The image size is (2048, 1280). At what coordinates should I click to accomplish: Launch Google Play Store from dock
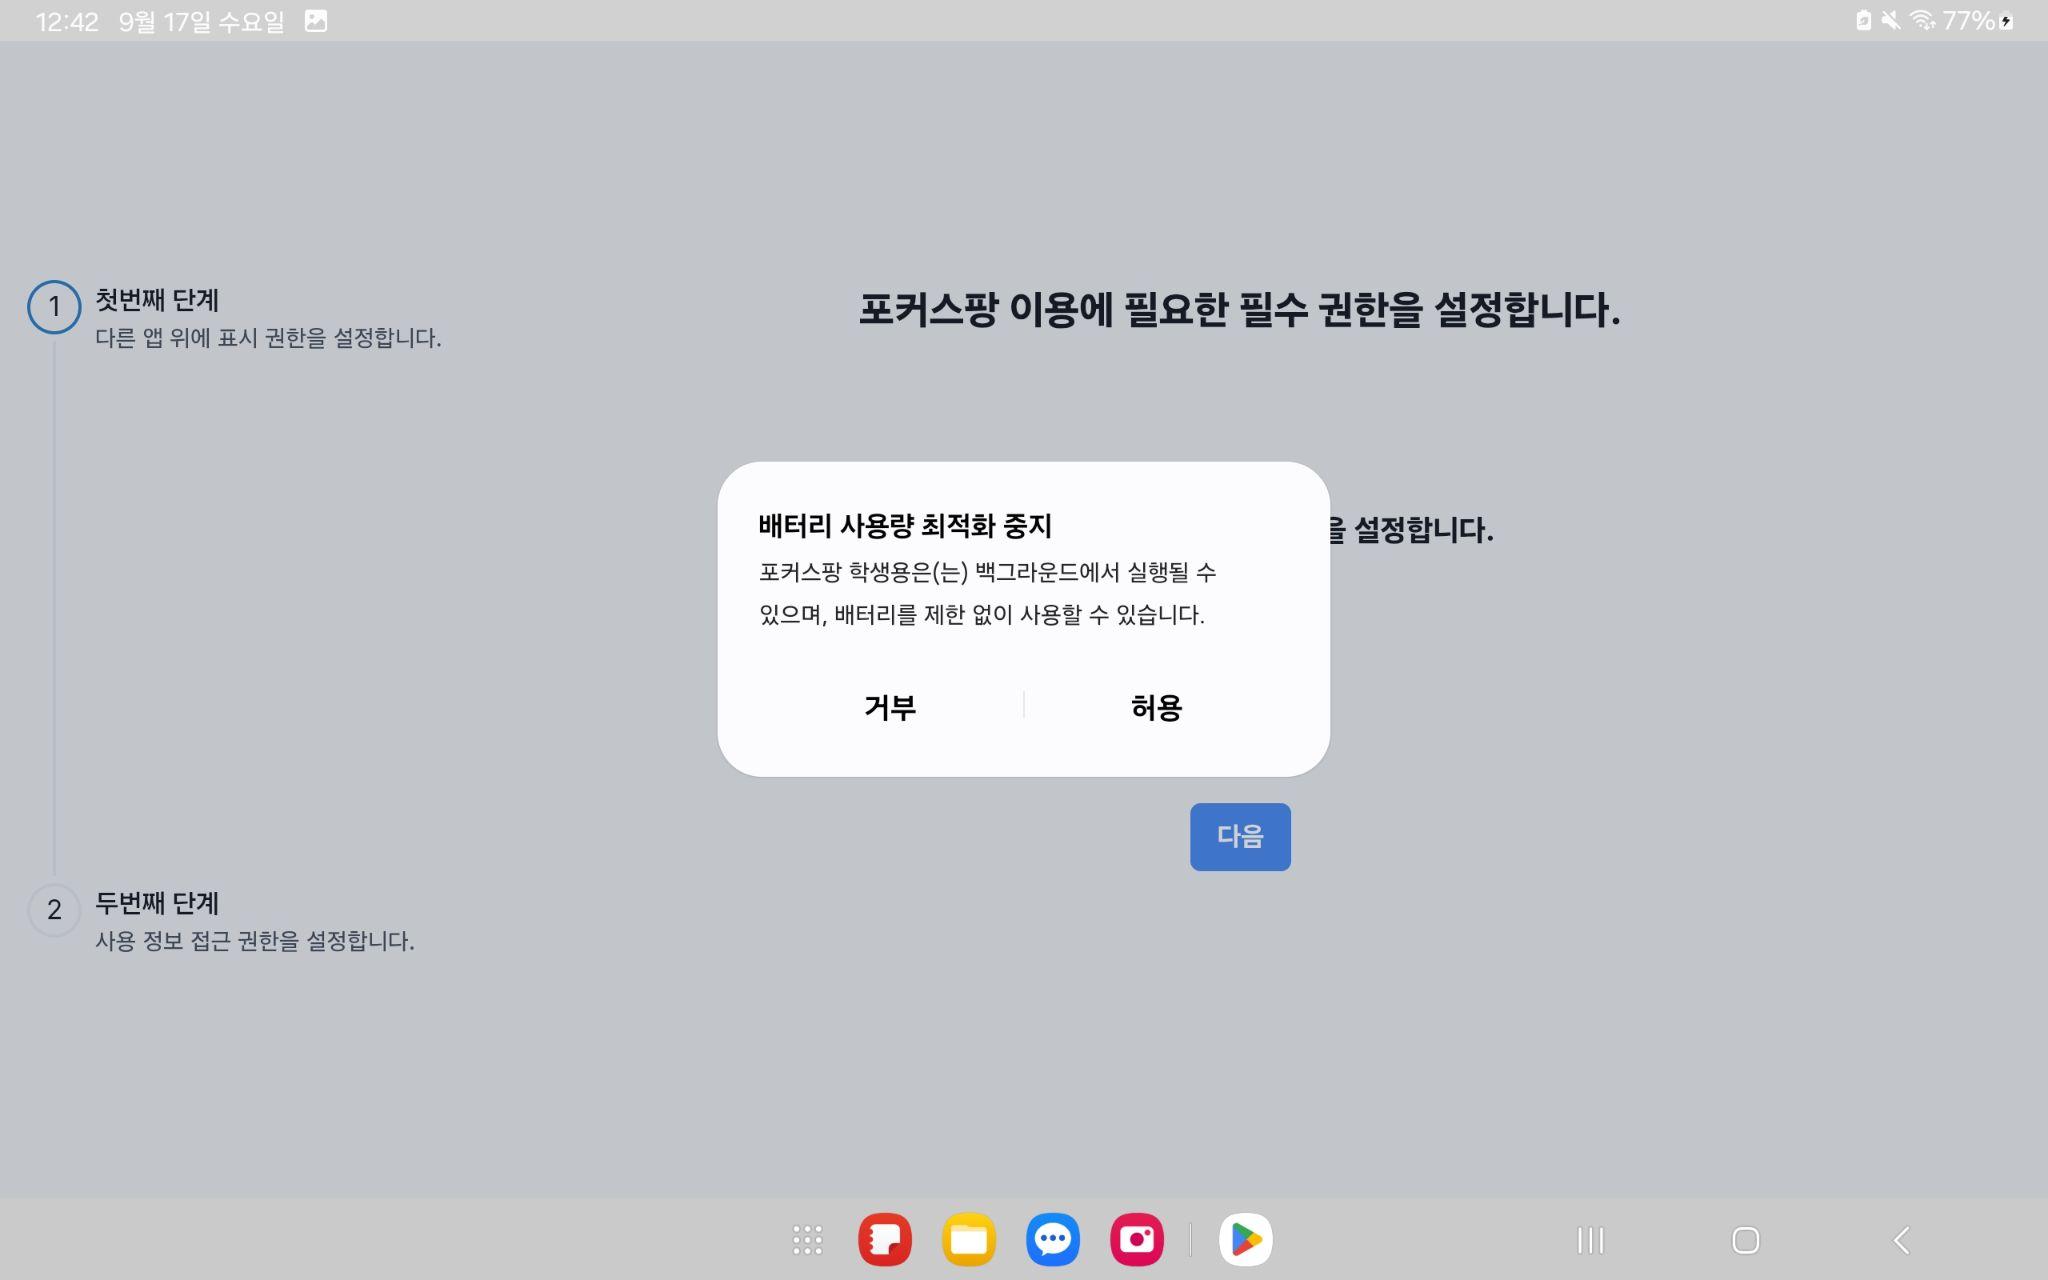pyautogui.click(x=1245, y=1240)
